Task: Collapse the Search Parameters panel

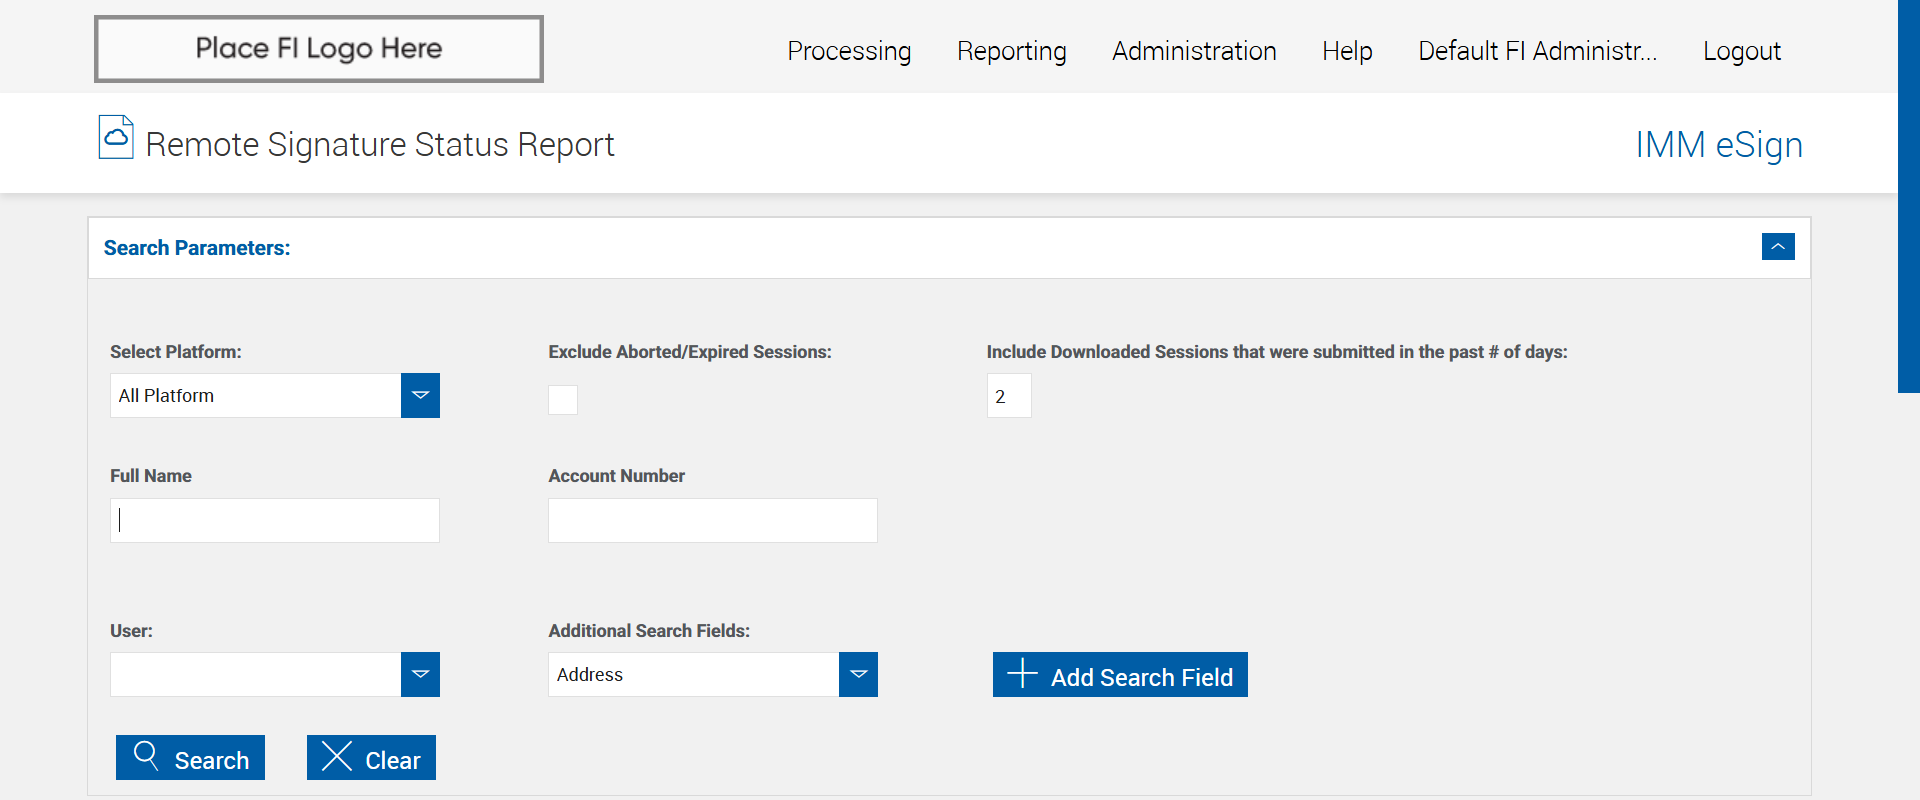Action: [1777, 247]
